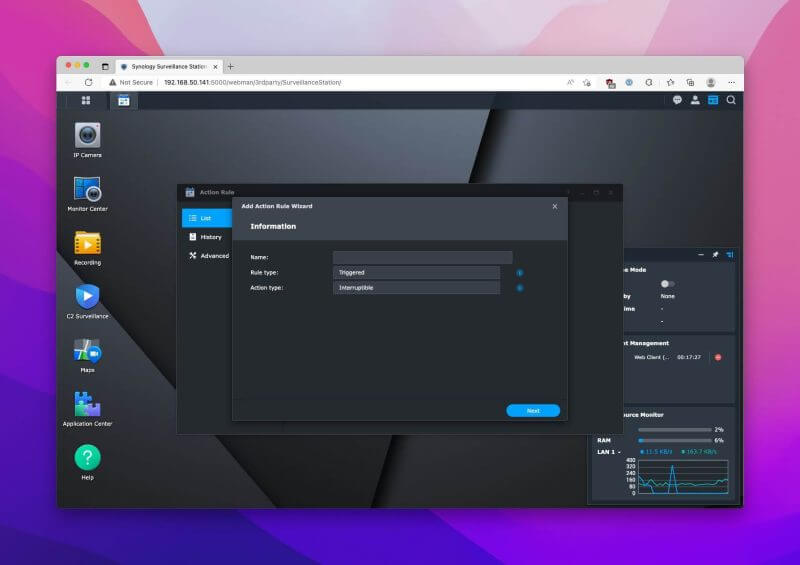This screenshot has width=800, height=565.
Task: Click the RAM usage bar
Action: tap(674, 440)
